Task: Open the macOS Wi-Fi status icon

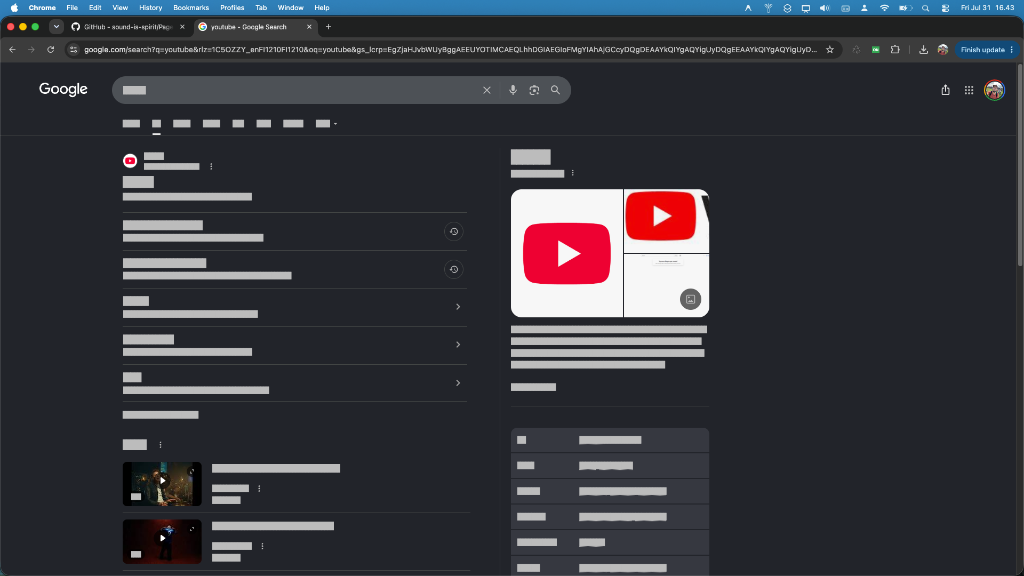Action: click(884, 8)
